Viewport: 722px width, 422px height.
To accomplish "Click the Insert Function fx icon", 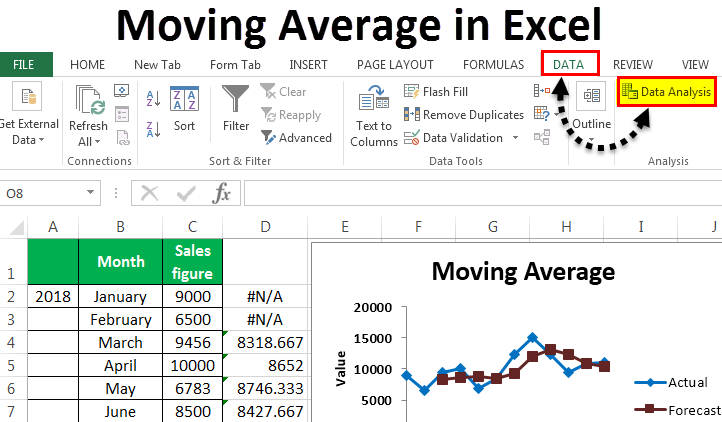I will click(x=221, y=193).
